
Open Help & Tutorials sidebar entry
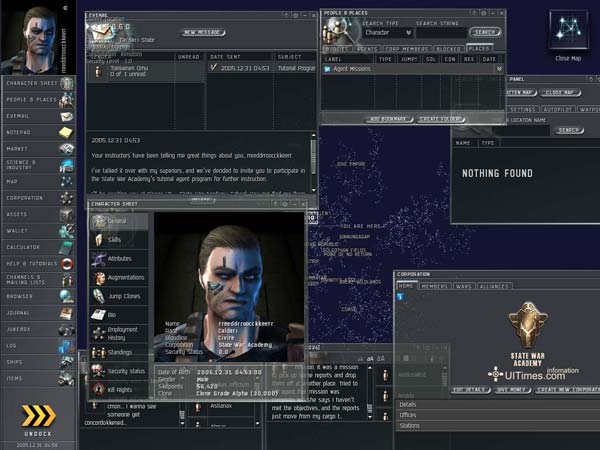38,264
